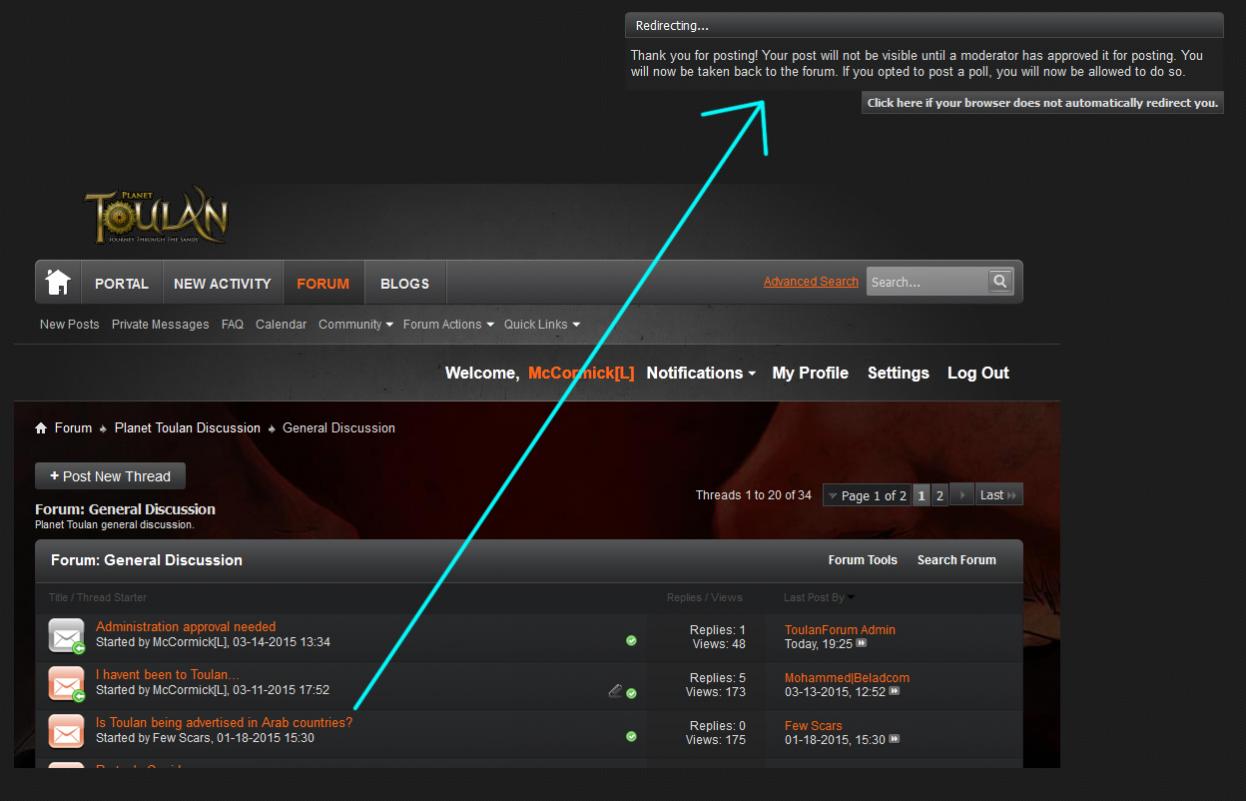The height and width of the screenshot is (801, 1246).
Task: Sort threads by Title column header
Action: (58, 598)
